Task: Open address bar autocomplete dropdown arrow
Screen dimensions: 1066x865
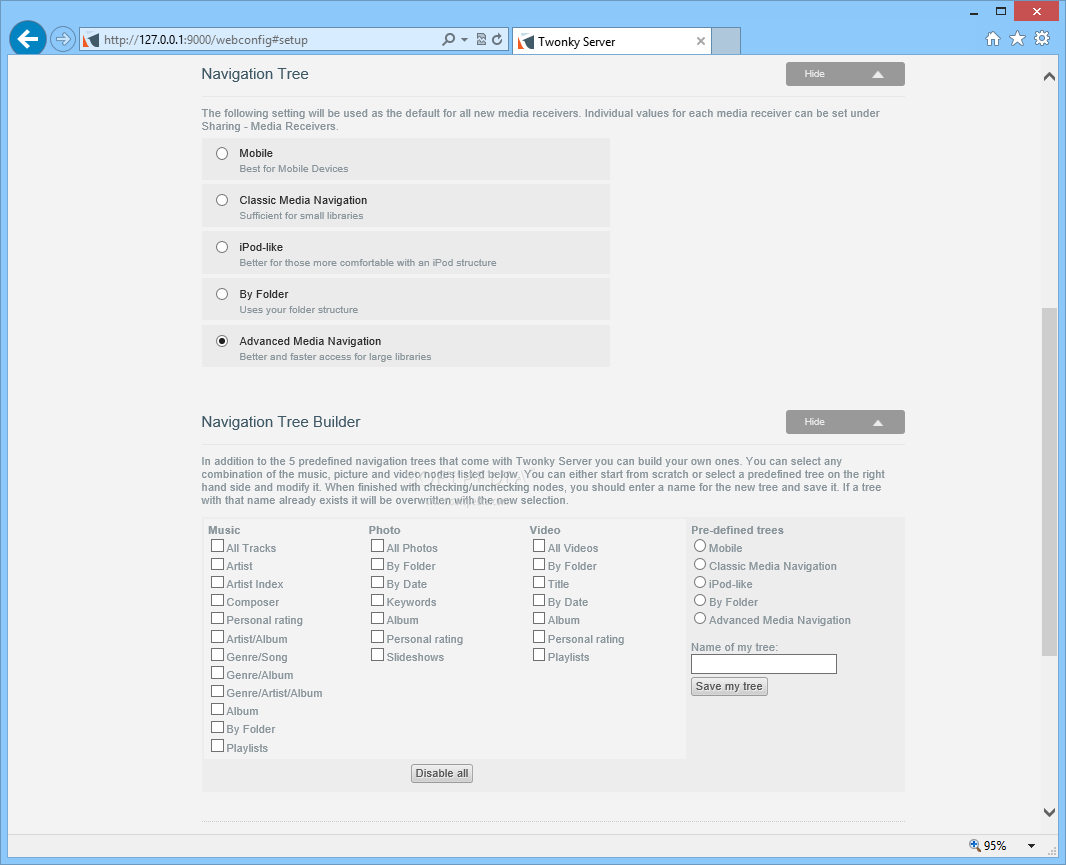Action: (x=464, y=39)
